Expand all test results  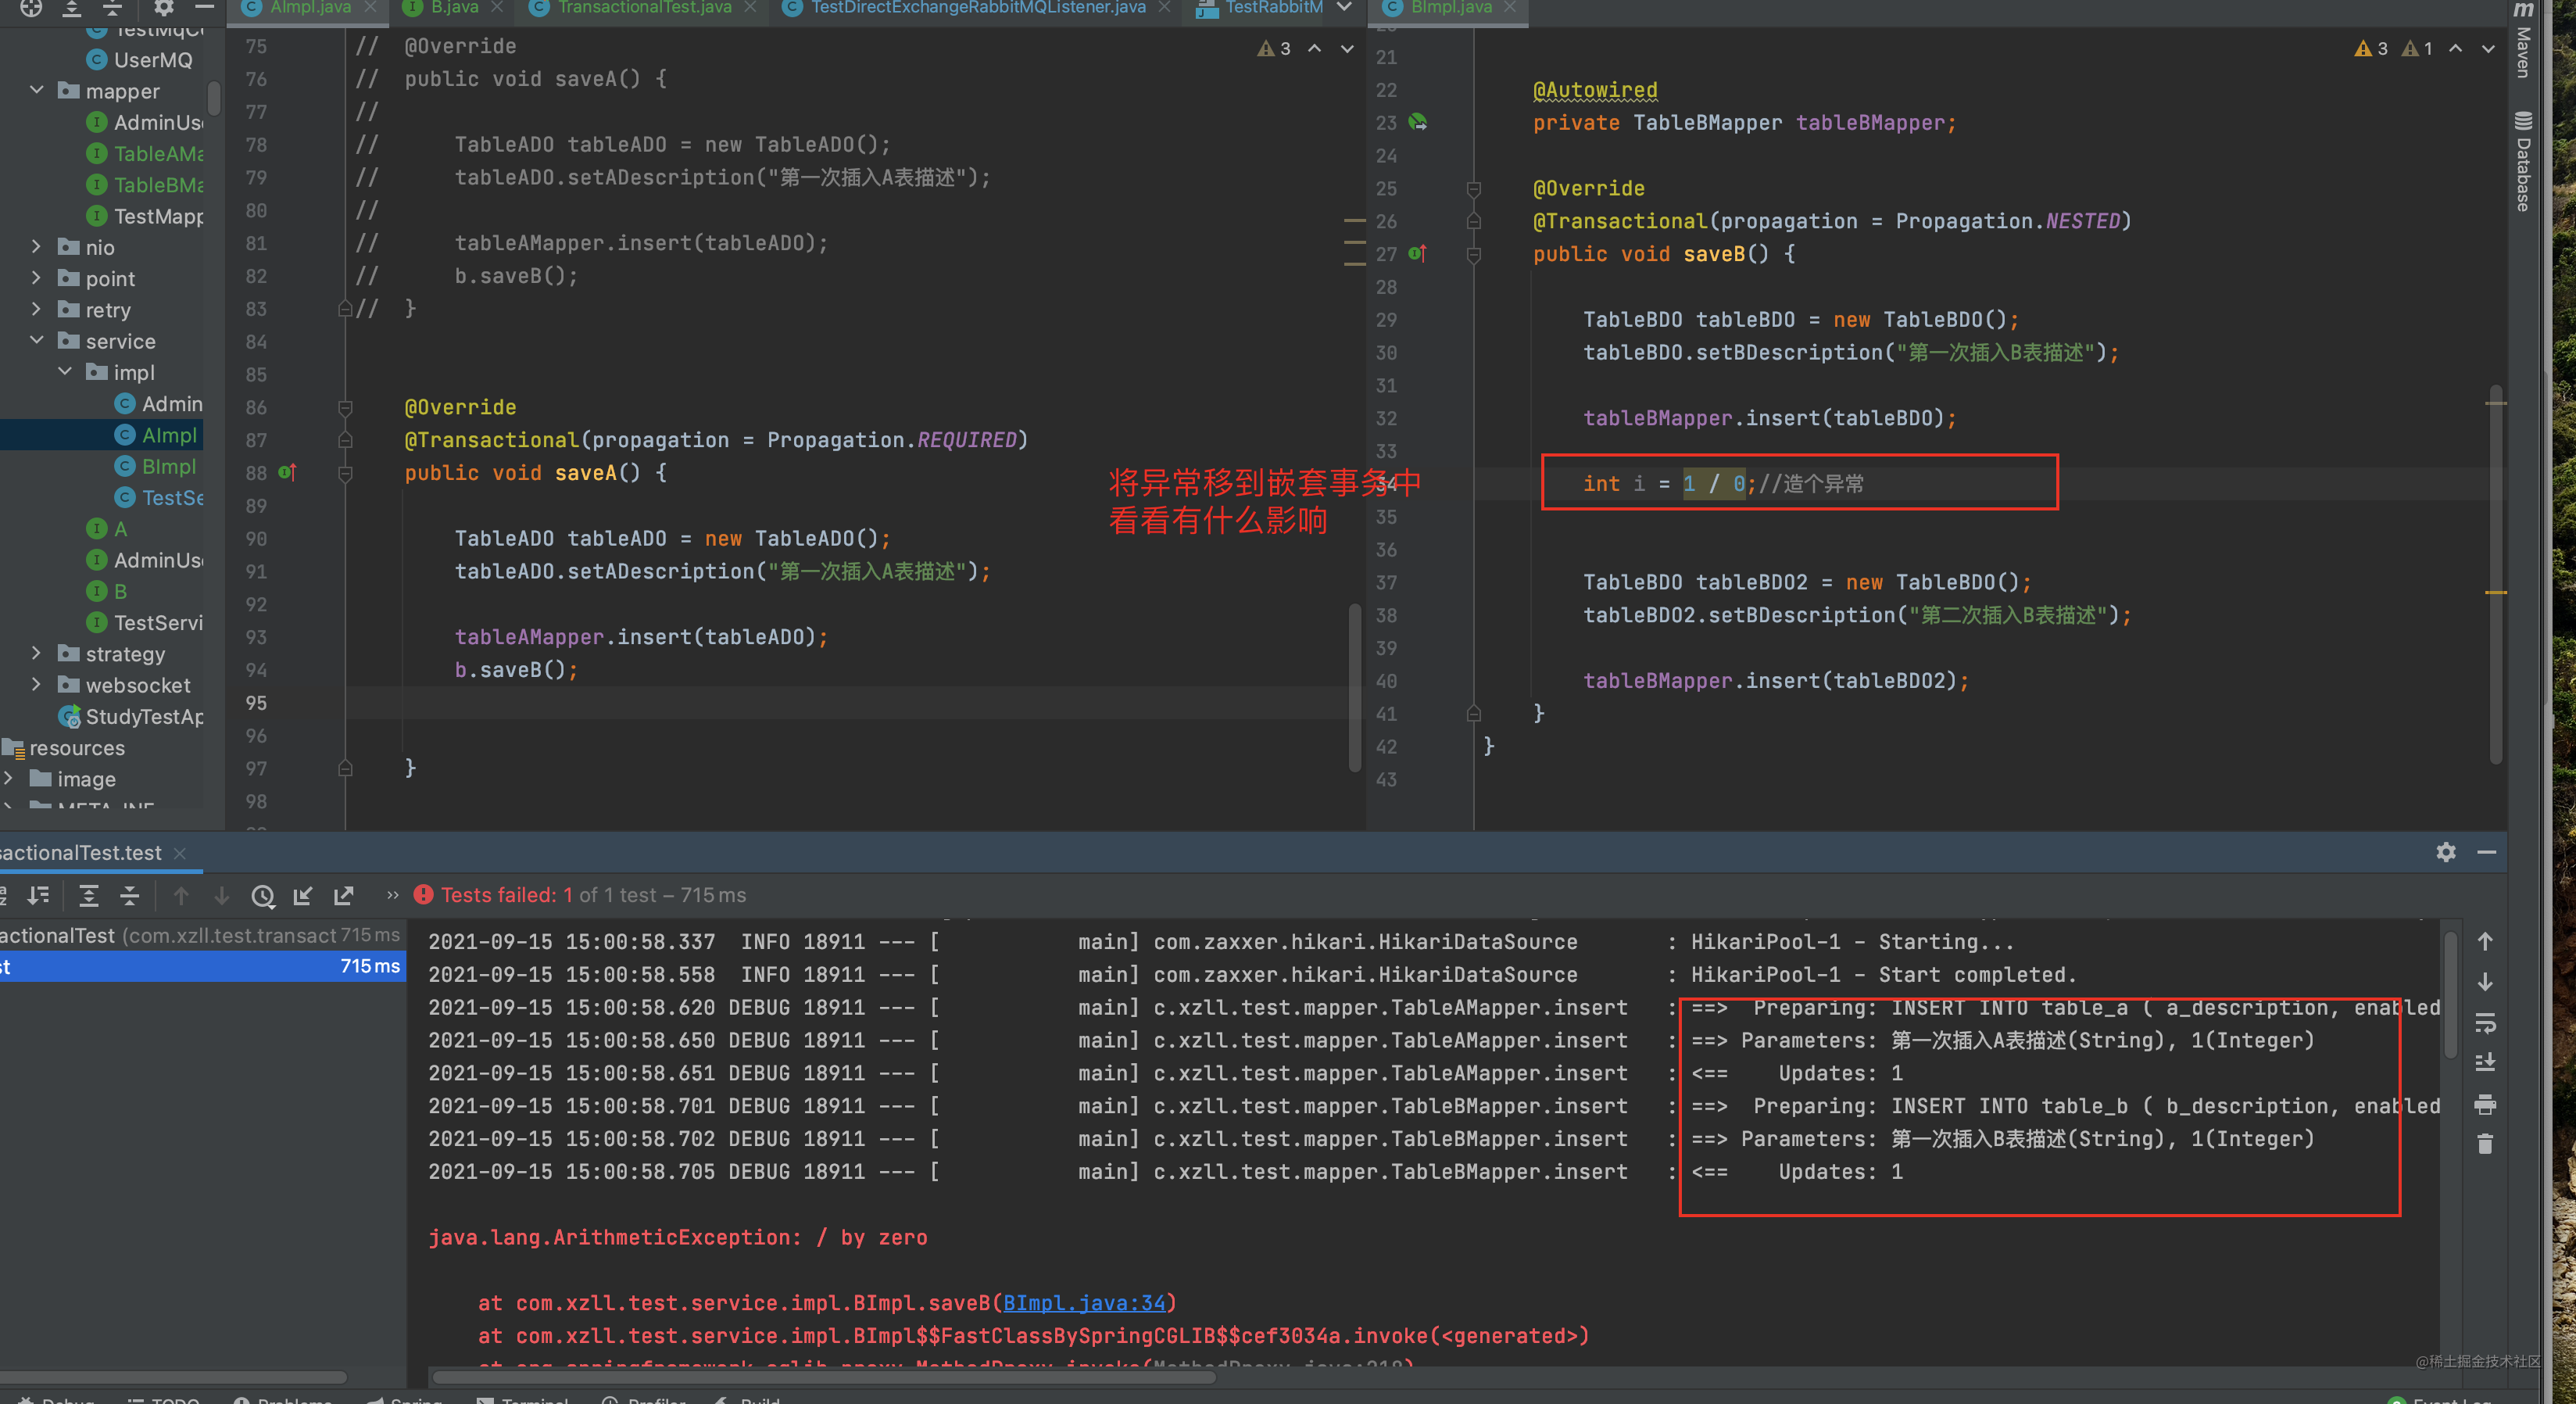point(89,896)
